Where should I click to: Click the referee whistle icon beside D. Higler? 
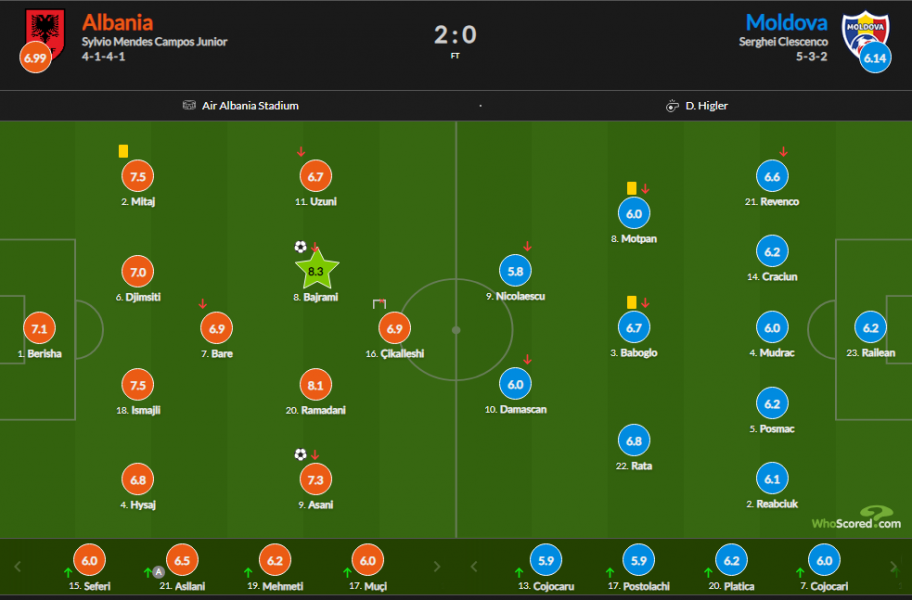[x=672, y=106]
